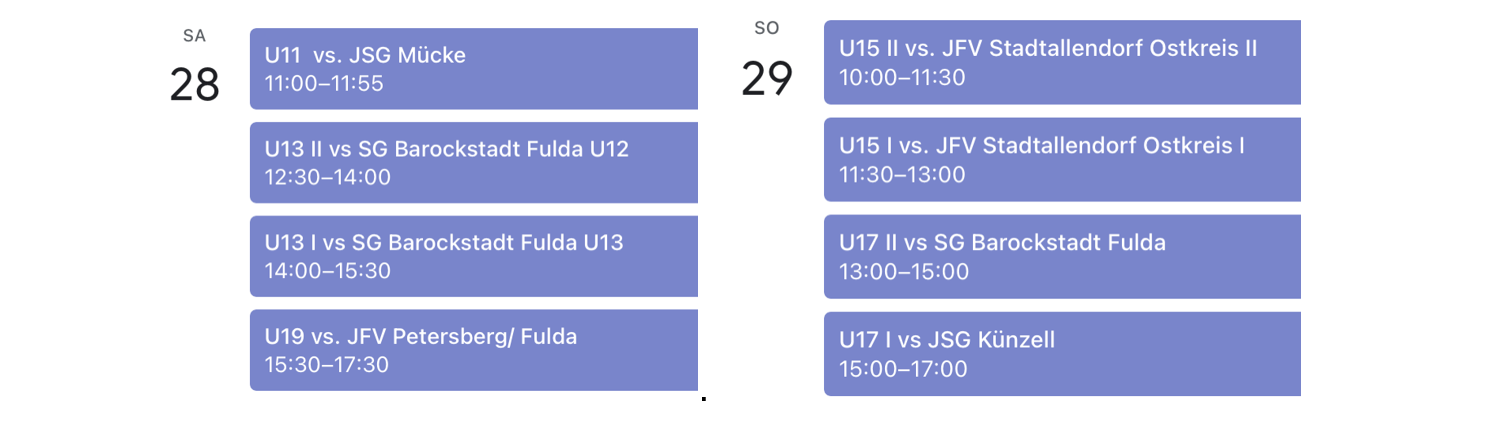
Task: Click the 13:00–15:00 time text
Action: (x=904, y=272)
